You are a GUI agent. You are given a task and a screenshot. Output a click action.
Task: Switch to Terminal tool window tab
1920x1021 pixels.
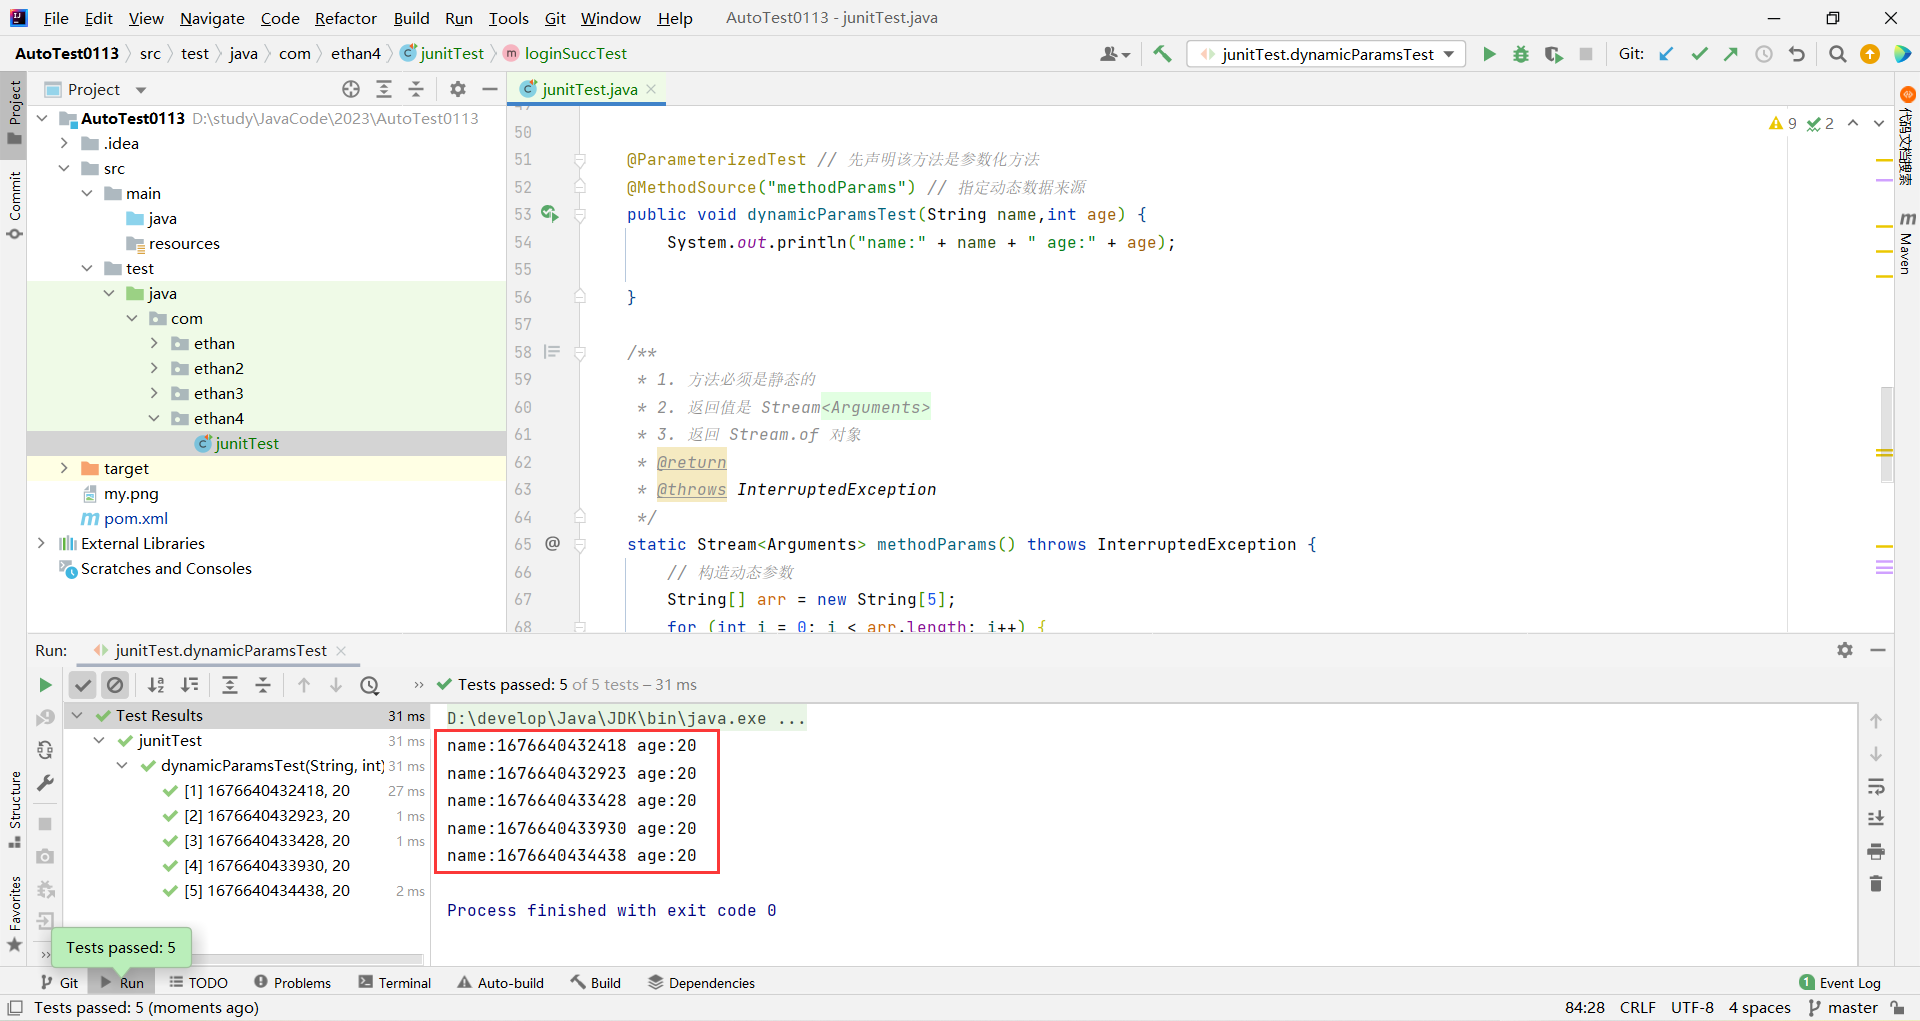point(395,983)
